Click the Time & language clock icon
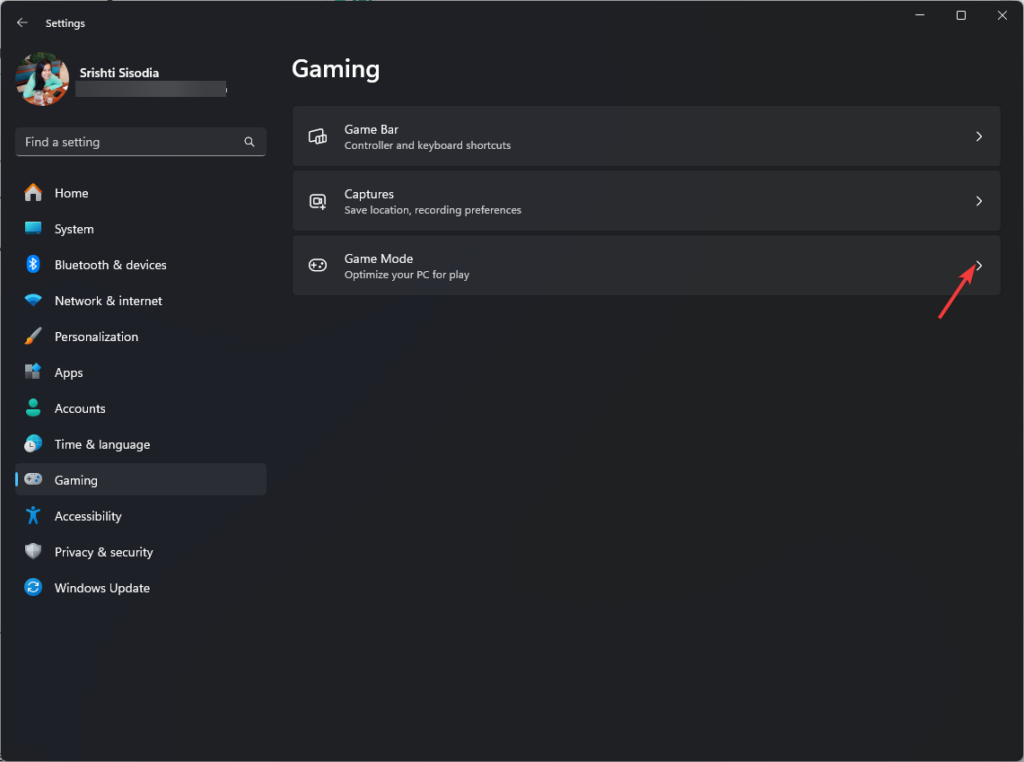The image size is (1024, 762). 31,444
